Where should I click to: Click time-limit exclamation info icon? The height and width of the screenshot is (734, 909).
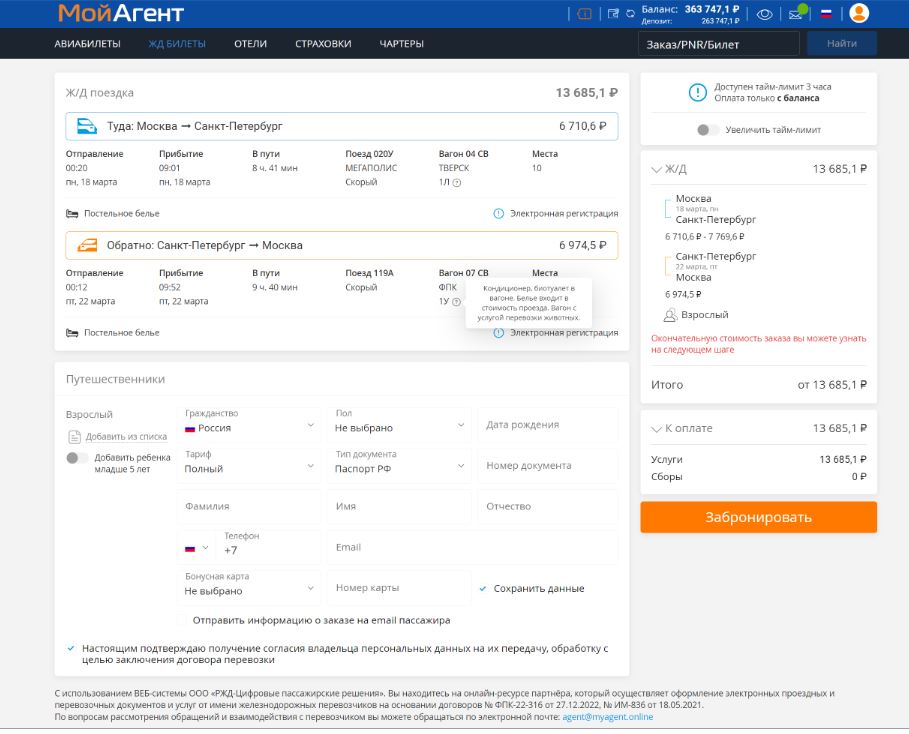pyautogui.click(x=698, y=92)
